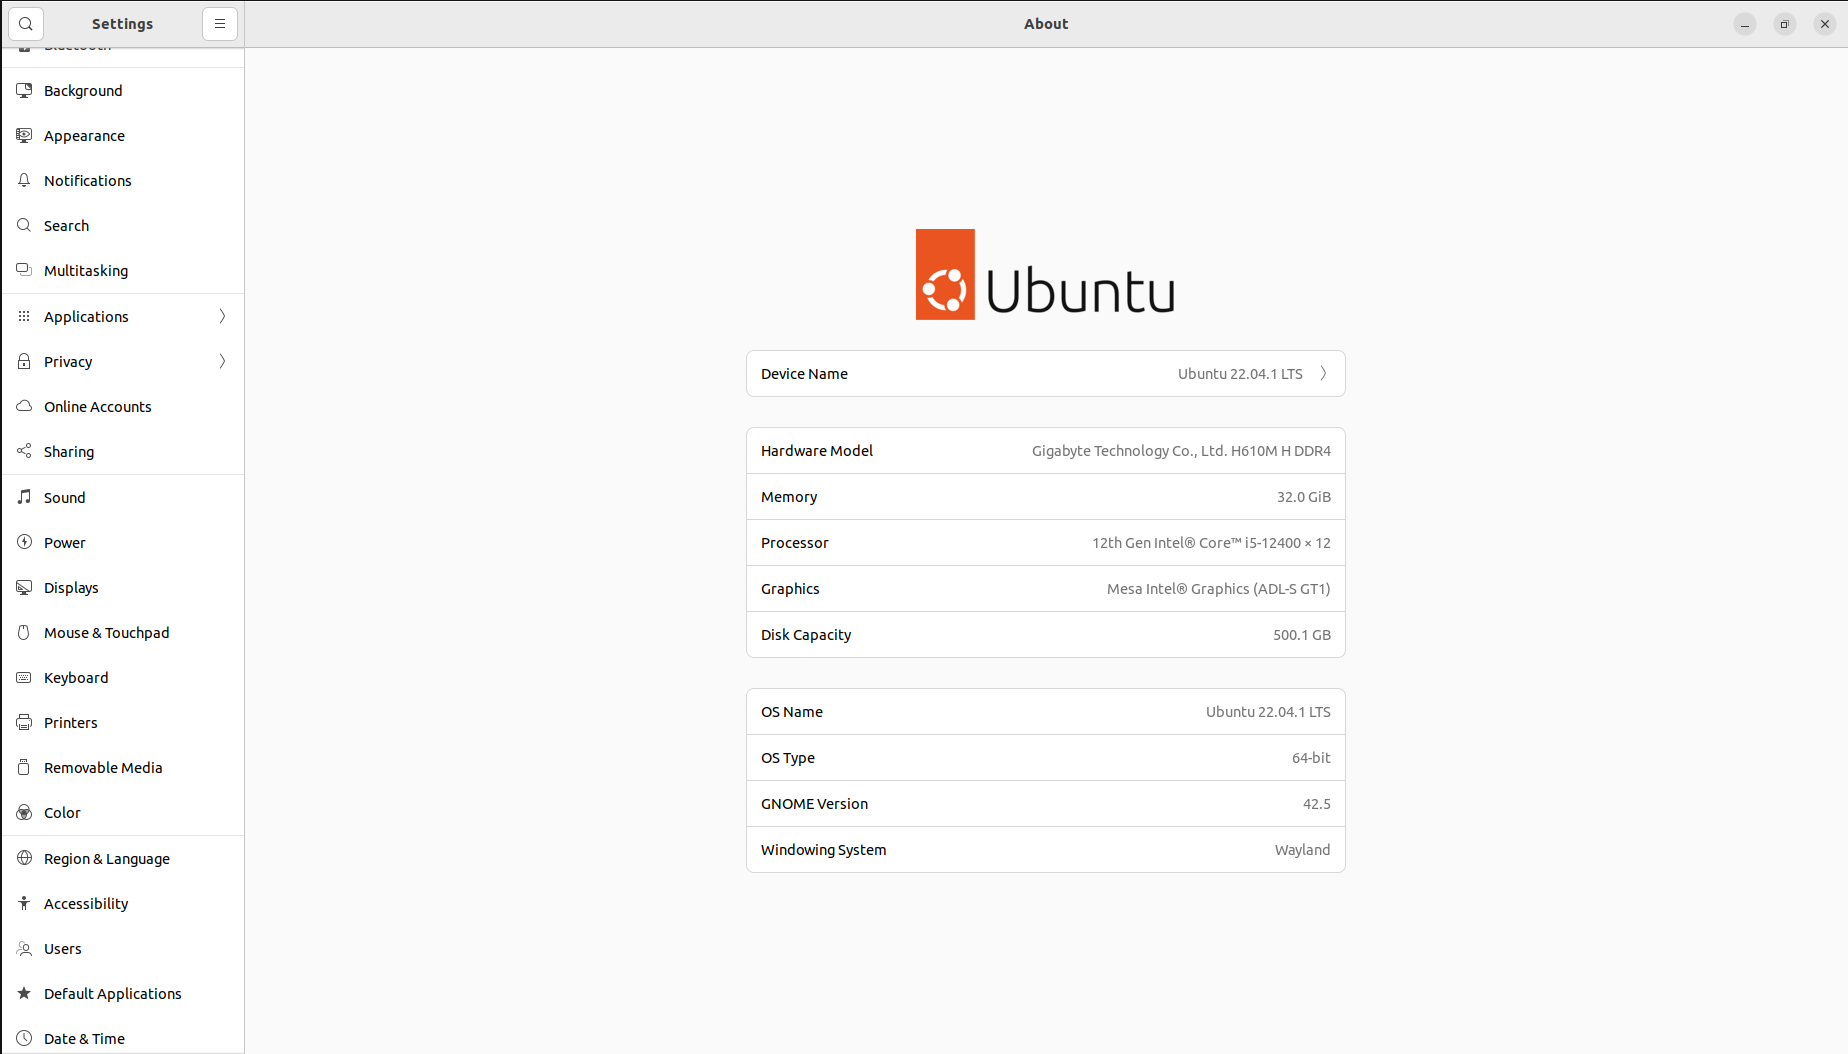Click the Accessibility figure icon
This screenshot has width=1848, height=1054.
coord(24,903)
